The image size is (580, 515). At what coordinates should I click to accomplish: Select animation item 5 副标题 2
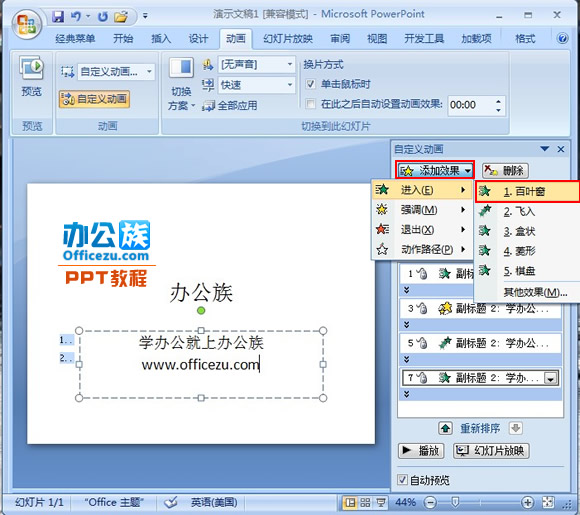(x=480, y=343)
